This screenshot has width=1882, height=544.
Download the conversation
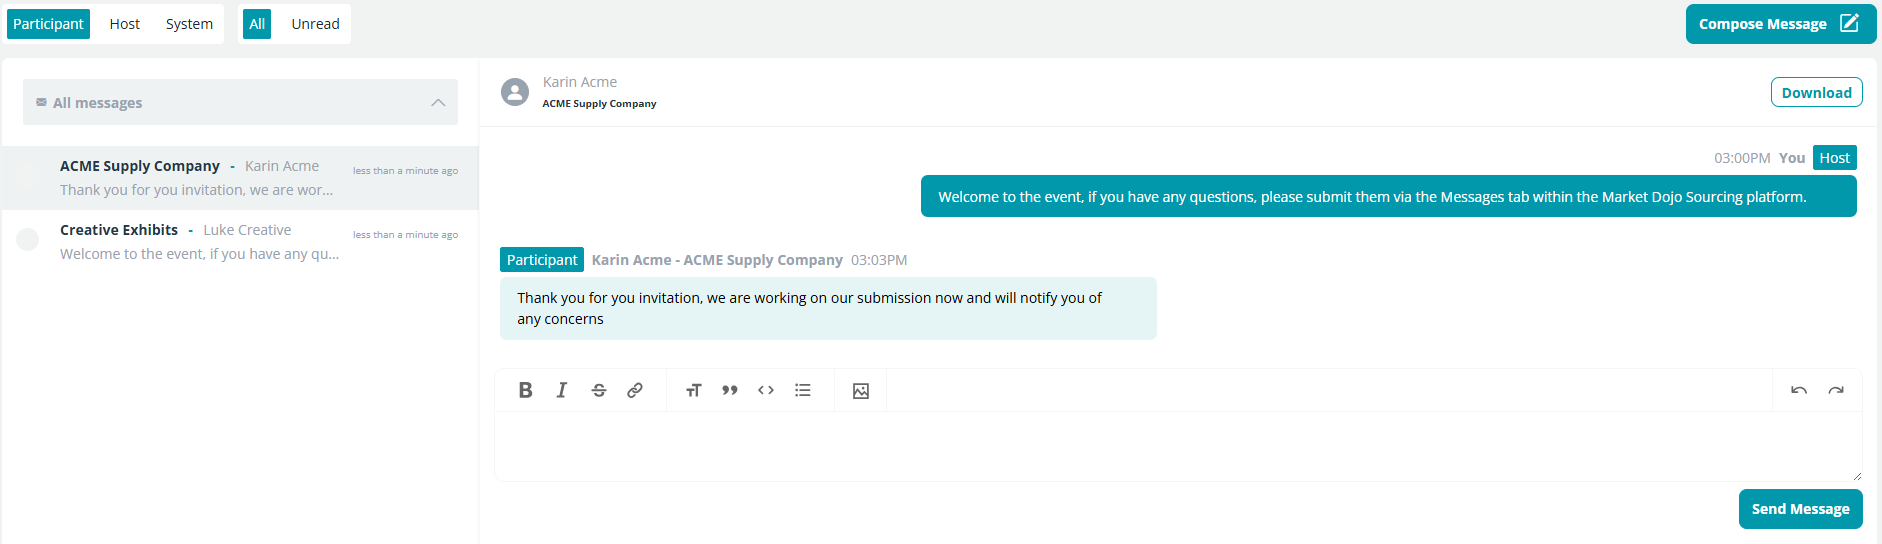pos(1816,92)
